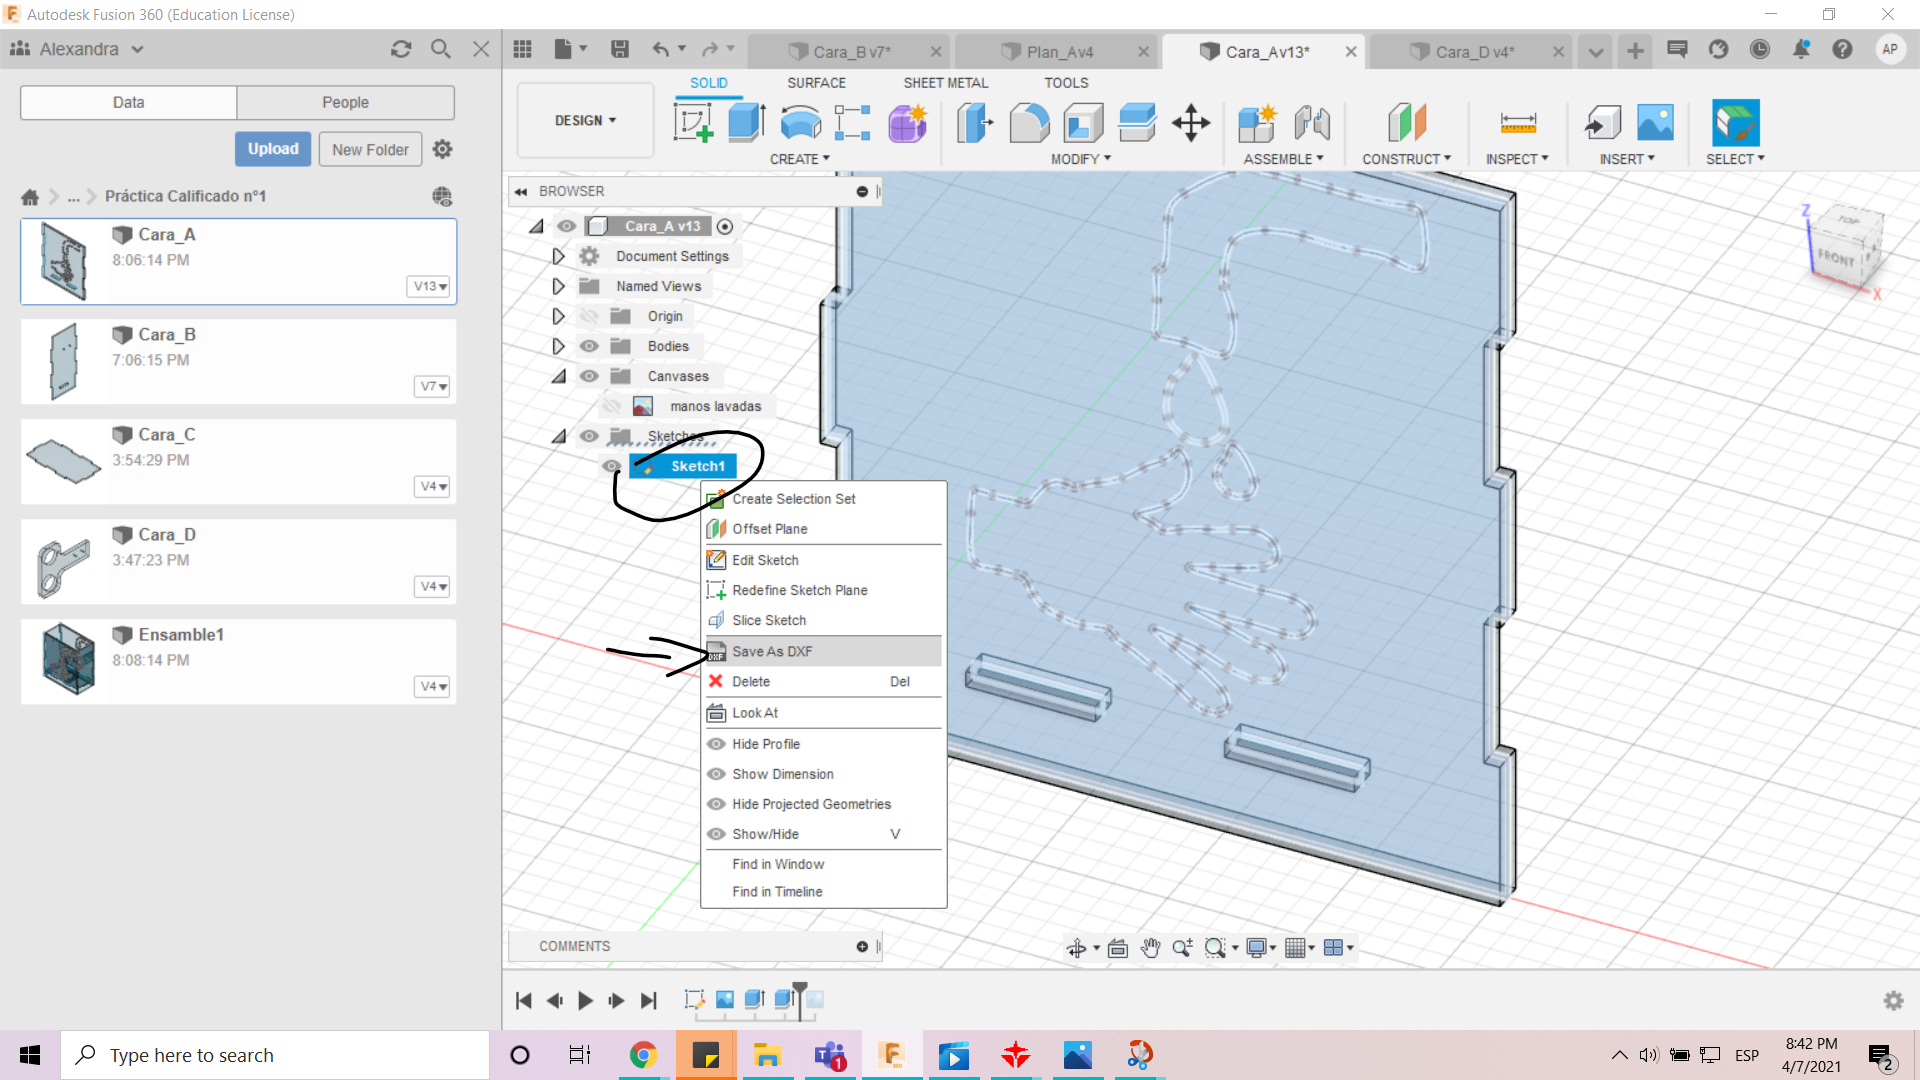Select the Press Pull tool icon
The image size is (1920, 1080).
click(x=975, y=123)
